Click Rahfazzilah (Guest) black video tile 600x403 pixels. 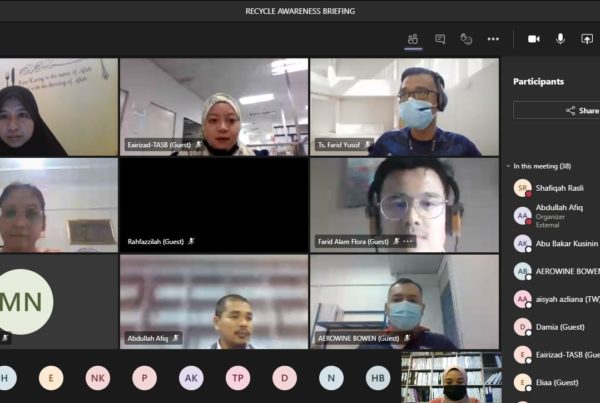214,205
